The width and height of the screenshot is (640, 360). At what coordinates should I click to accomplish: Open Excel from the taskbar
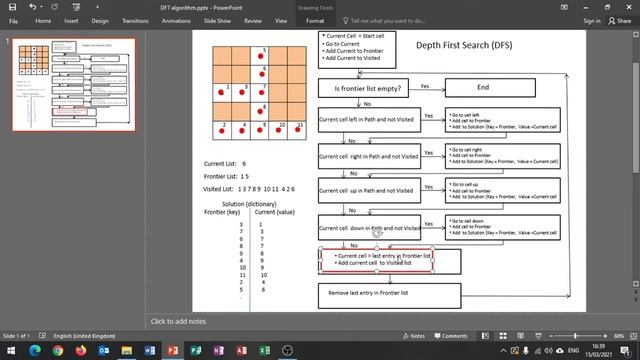coord(264,351)
